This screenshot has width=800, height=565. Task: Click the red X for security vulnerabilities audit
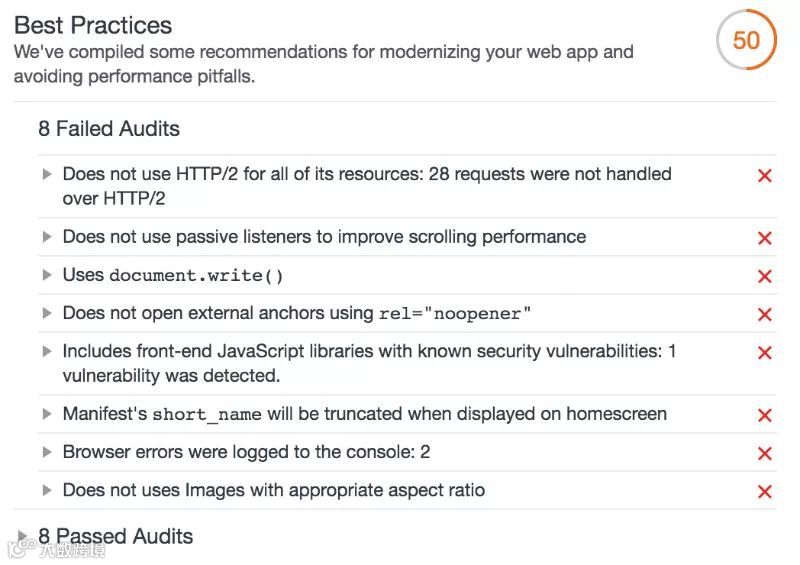coord(765,353)
